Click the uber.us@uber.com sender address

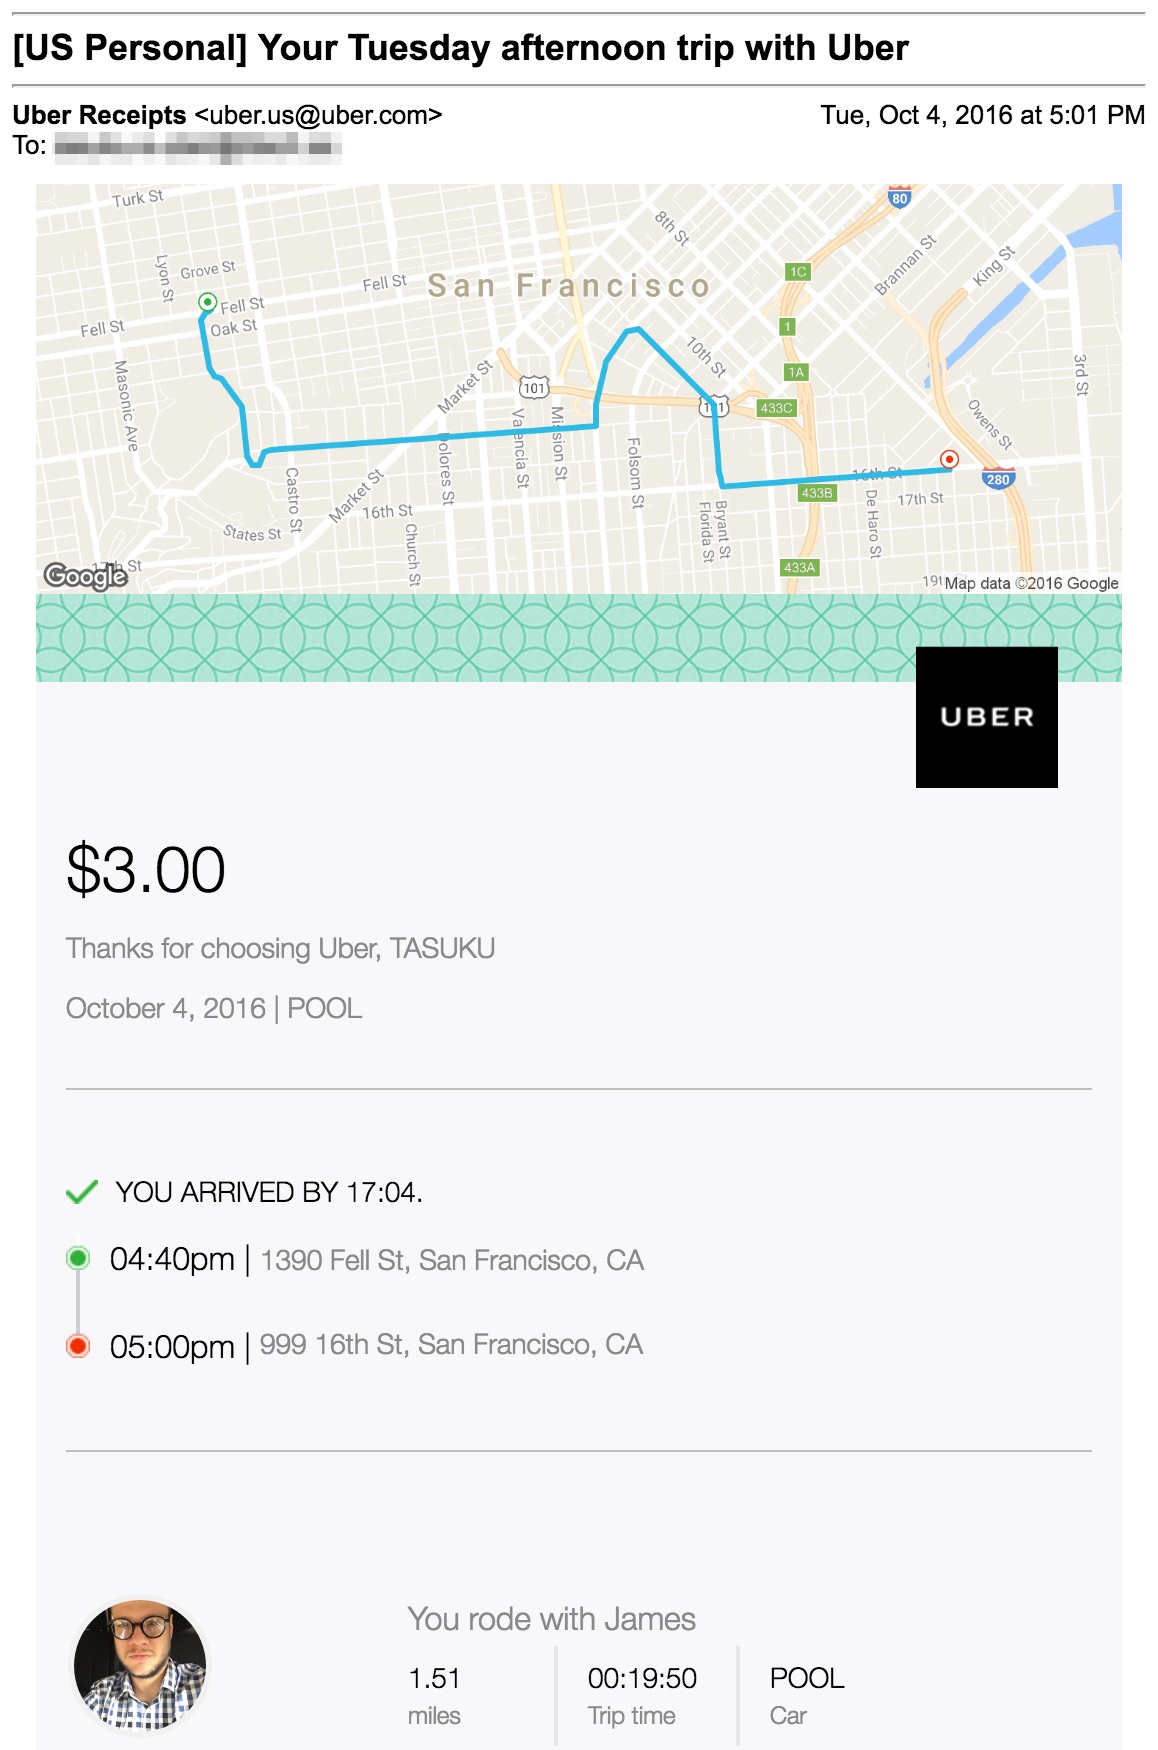(318, 116)
